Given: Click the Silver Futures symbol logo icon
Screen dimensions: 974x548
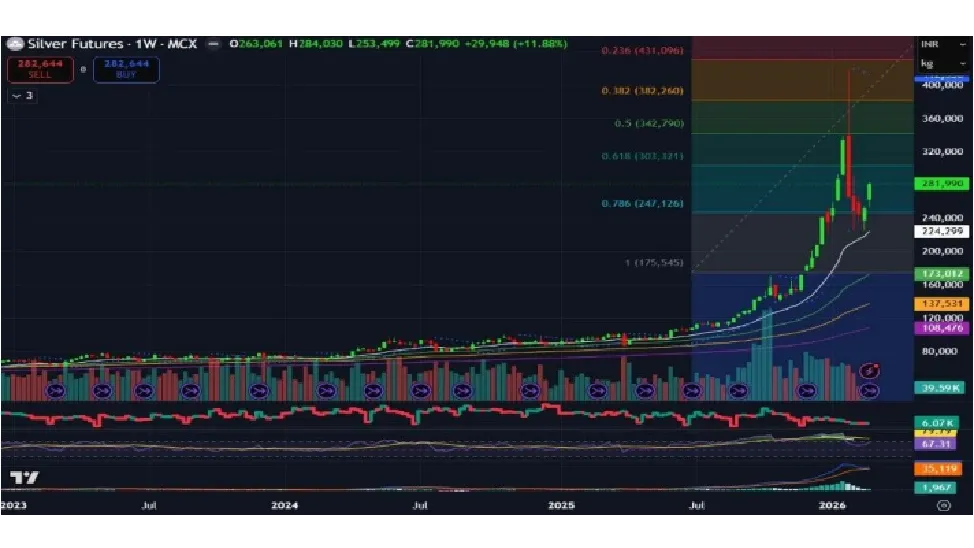Looking at the screenshot, I should click(15, 44).
